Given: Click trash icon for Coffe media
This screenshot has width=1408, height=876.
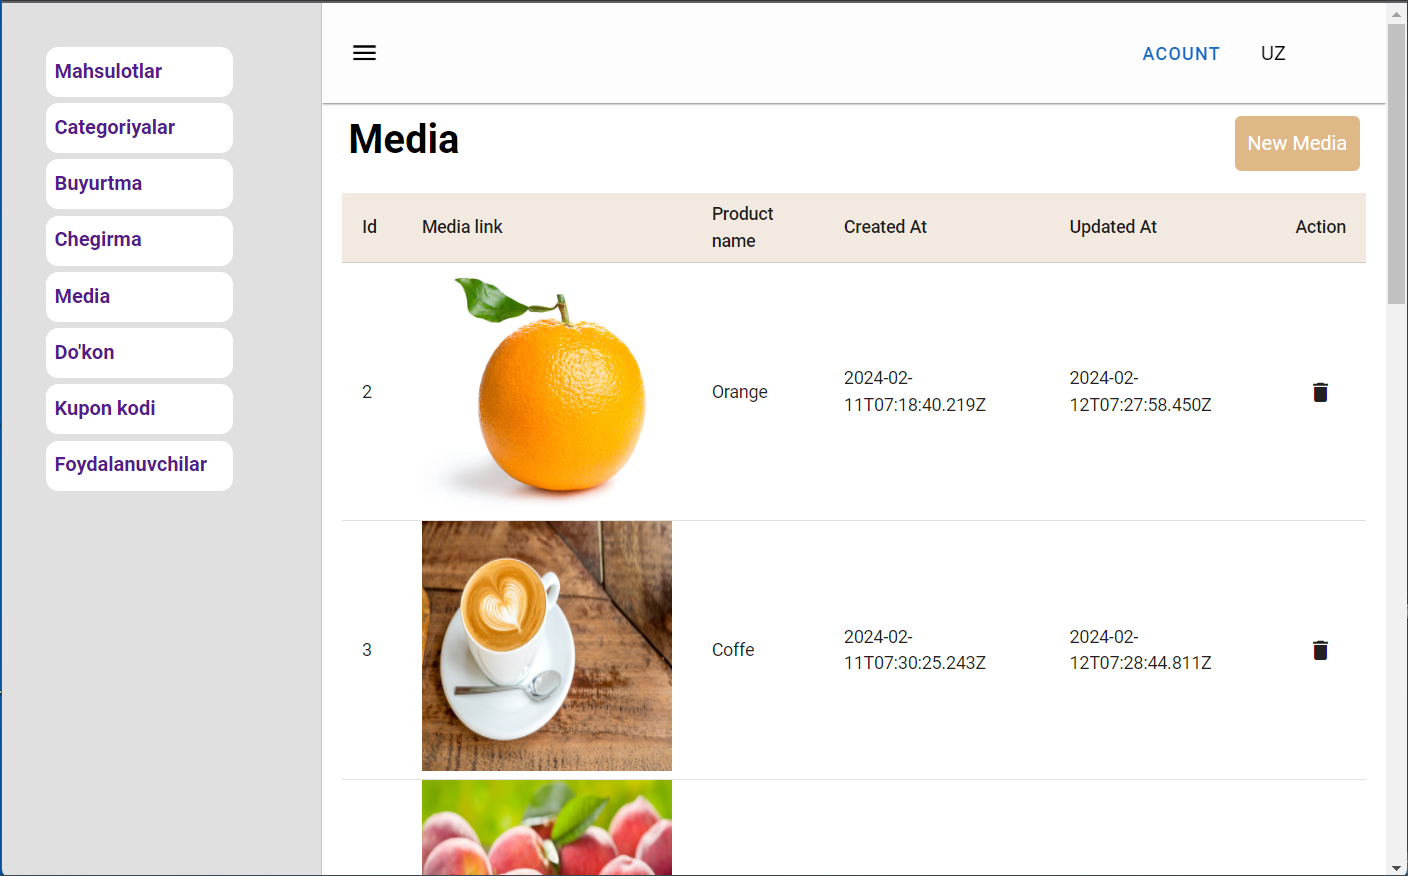Looking at the screenshot, I should (1320, 650).
